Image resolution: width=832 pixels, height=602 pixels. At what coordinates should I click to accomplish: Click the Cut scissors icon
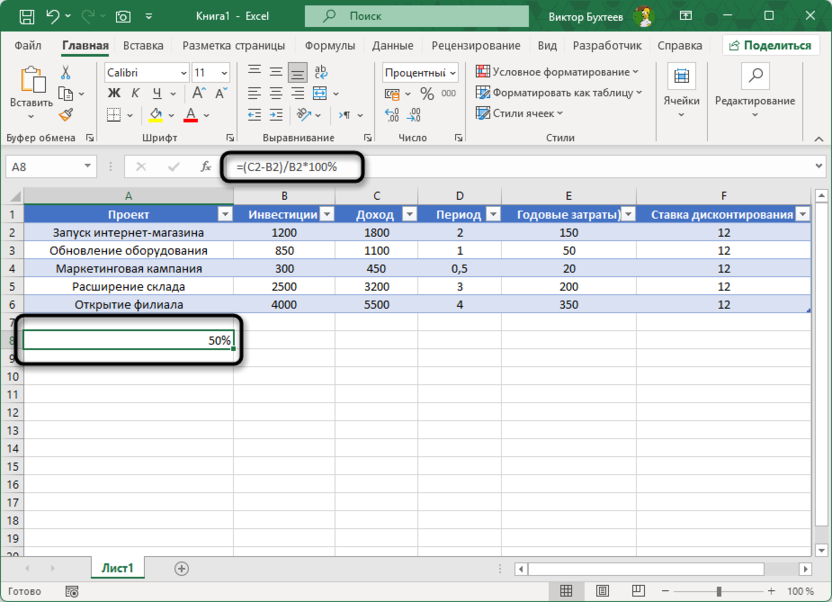65,73
